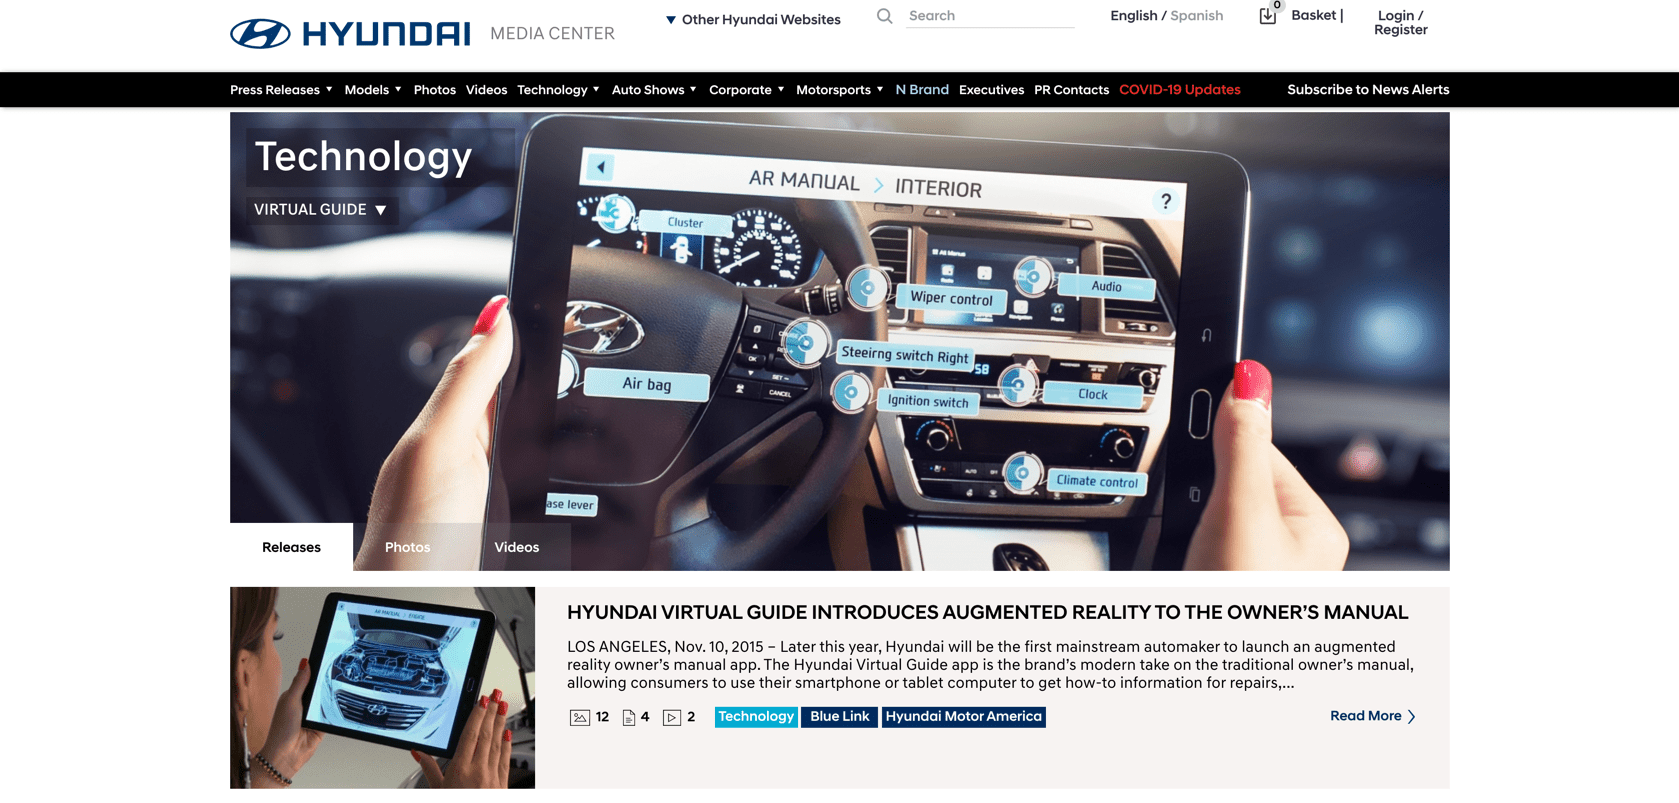Switch to the Videos tab below banner
The width and height of the screenshot is (1679, 803).
[517, 547]
